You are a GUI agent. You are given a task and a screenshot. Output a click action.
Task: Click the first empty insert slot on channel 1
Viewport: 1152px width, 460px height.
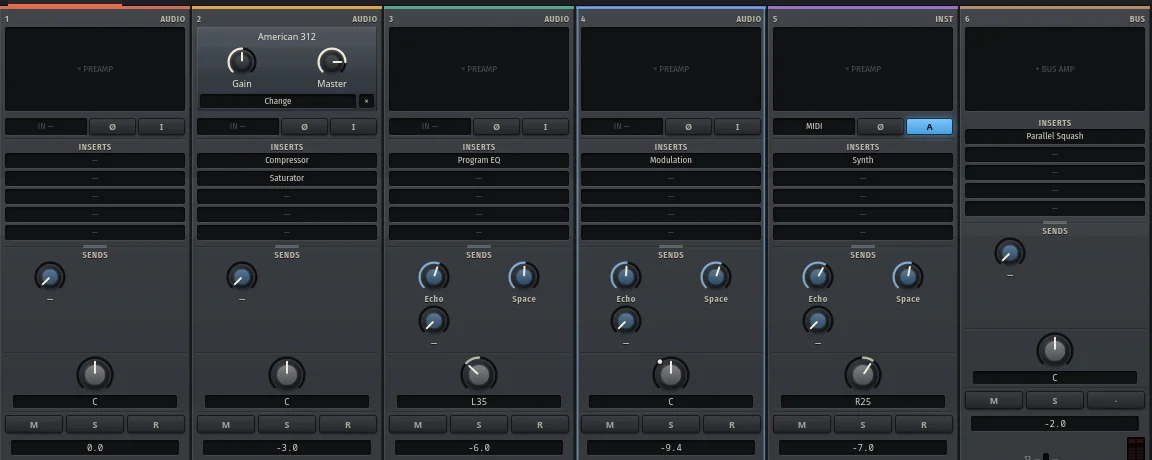[x=95, y=160]
